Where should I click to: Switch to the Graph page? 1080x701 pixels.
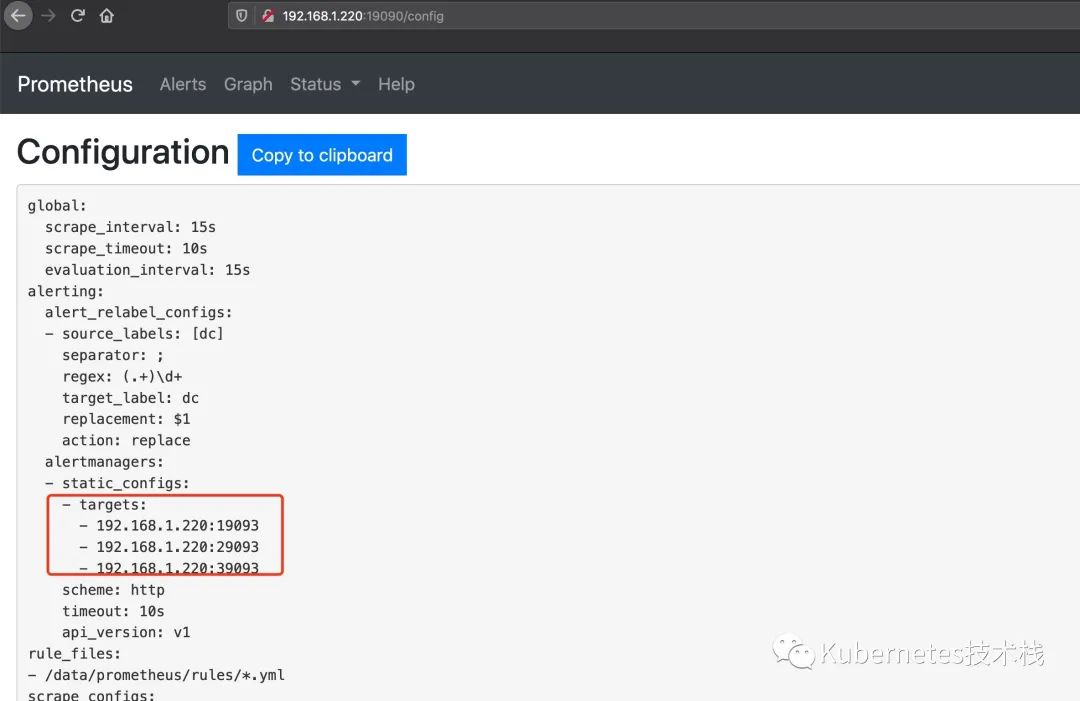point(248,85)
